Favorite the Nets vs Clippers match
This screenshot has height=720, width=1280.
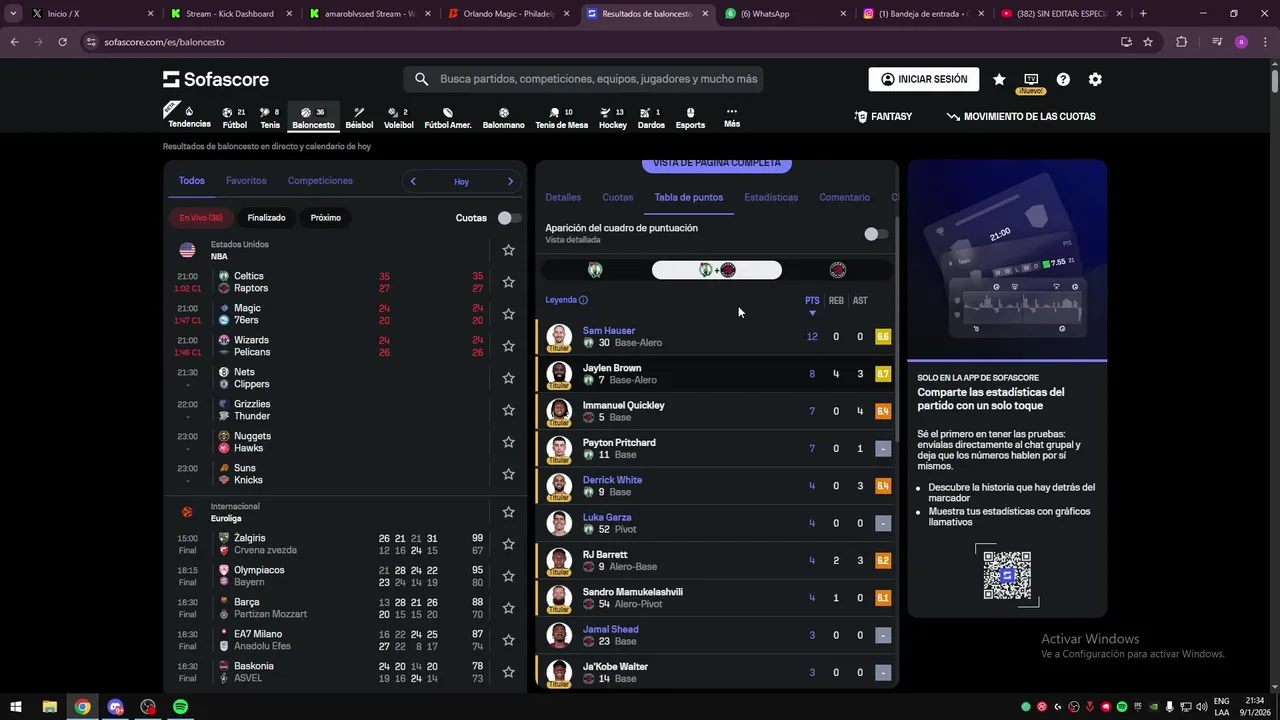[x=508, y=378]
